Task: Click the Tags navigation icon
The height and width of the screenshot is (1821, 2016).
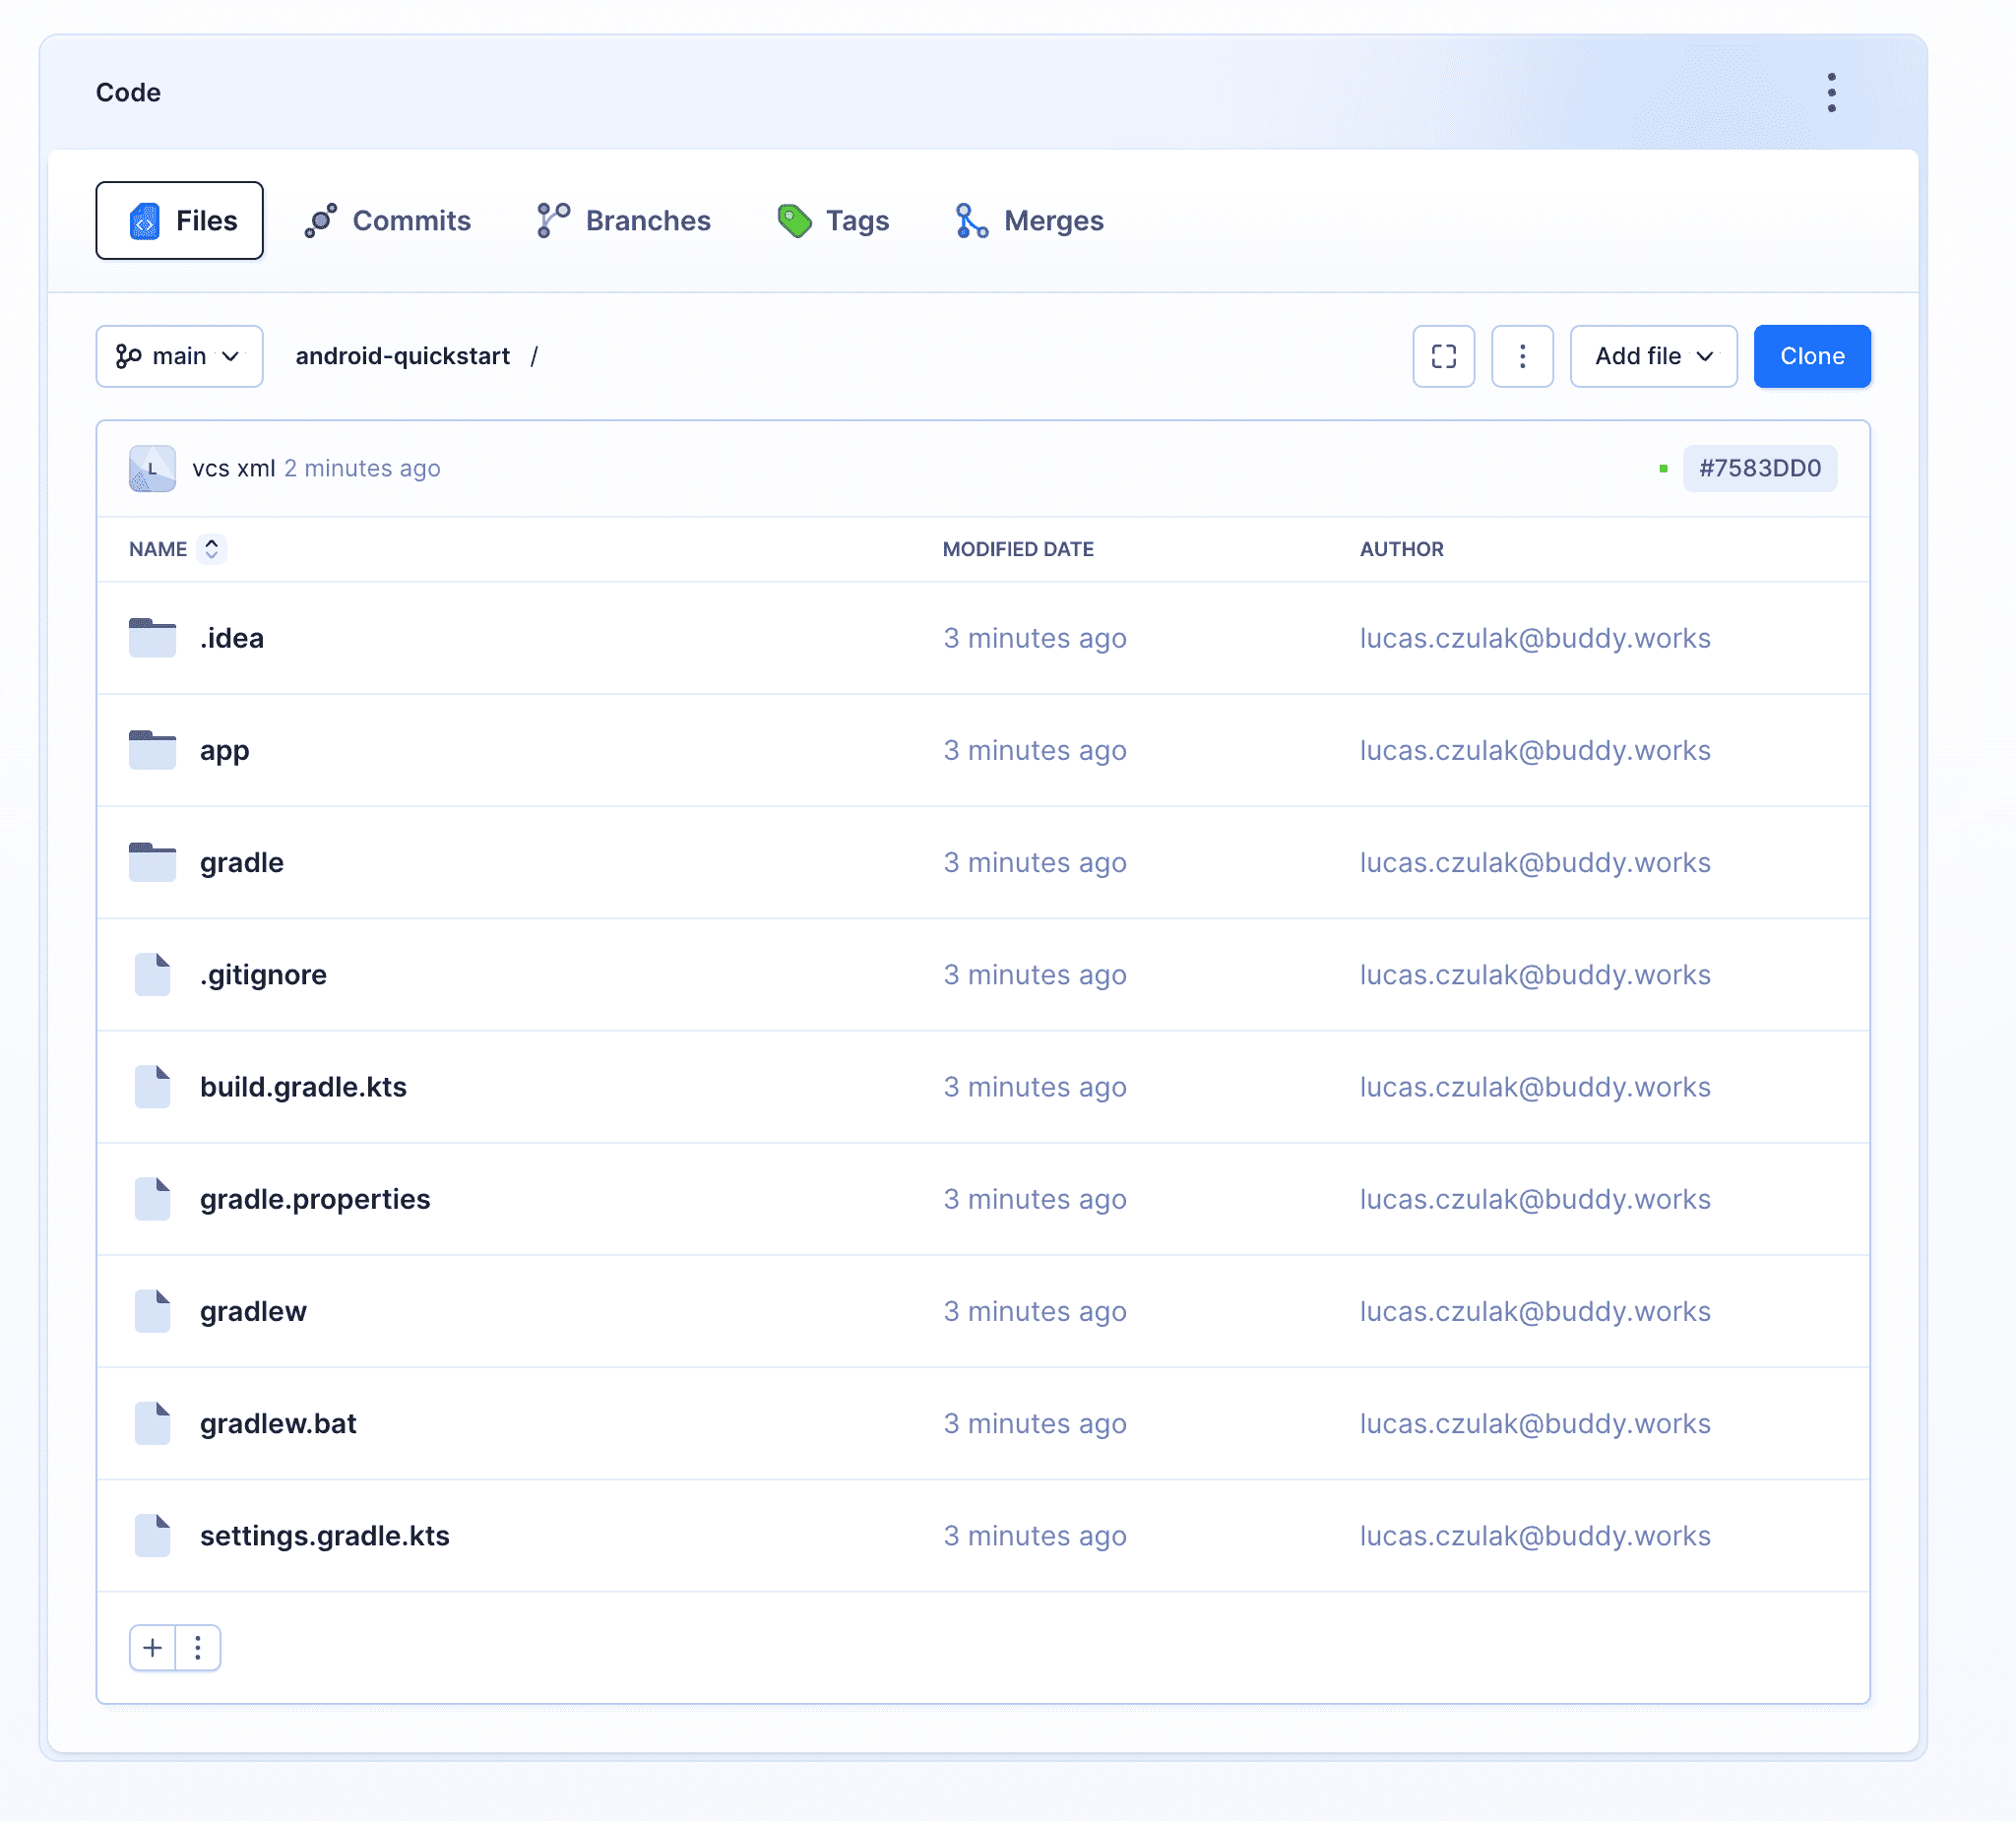Action: pyautogui.click(x=793, y=220)
